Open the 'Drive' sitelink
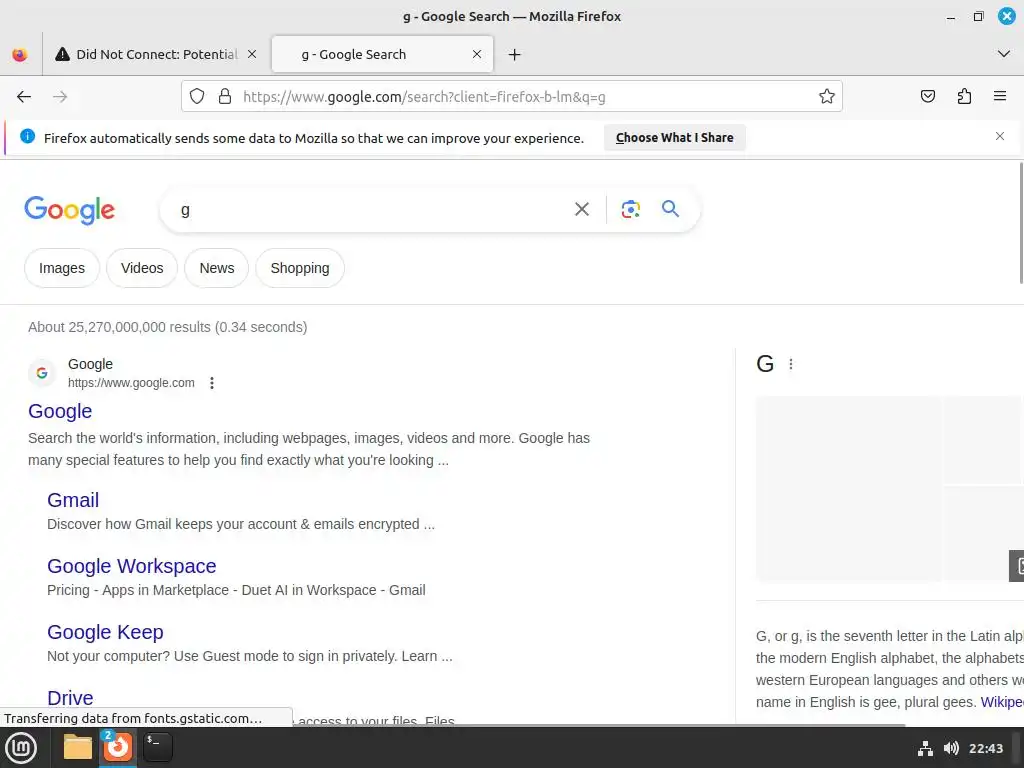The image size is (1024, 768). [x=70, y=697]
